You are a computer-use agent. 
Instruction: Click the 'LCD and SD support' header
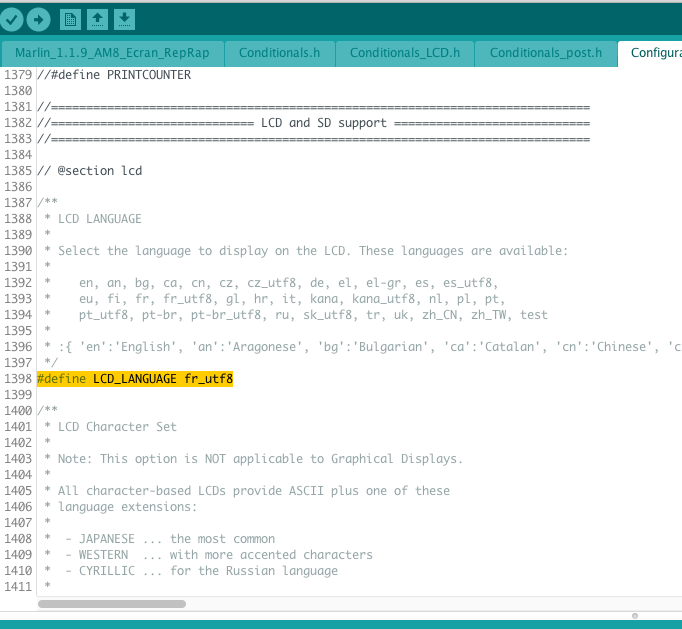pyautogui.click(x=324, y=123)
